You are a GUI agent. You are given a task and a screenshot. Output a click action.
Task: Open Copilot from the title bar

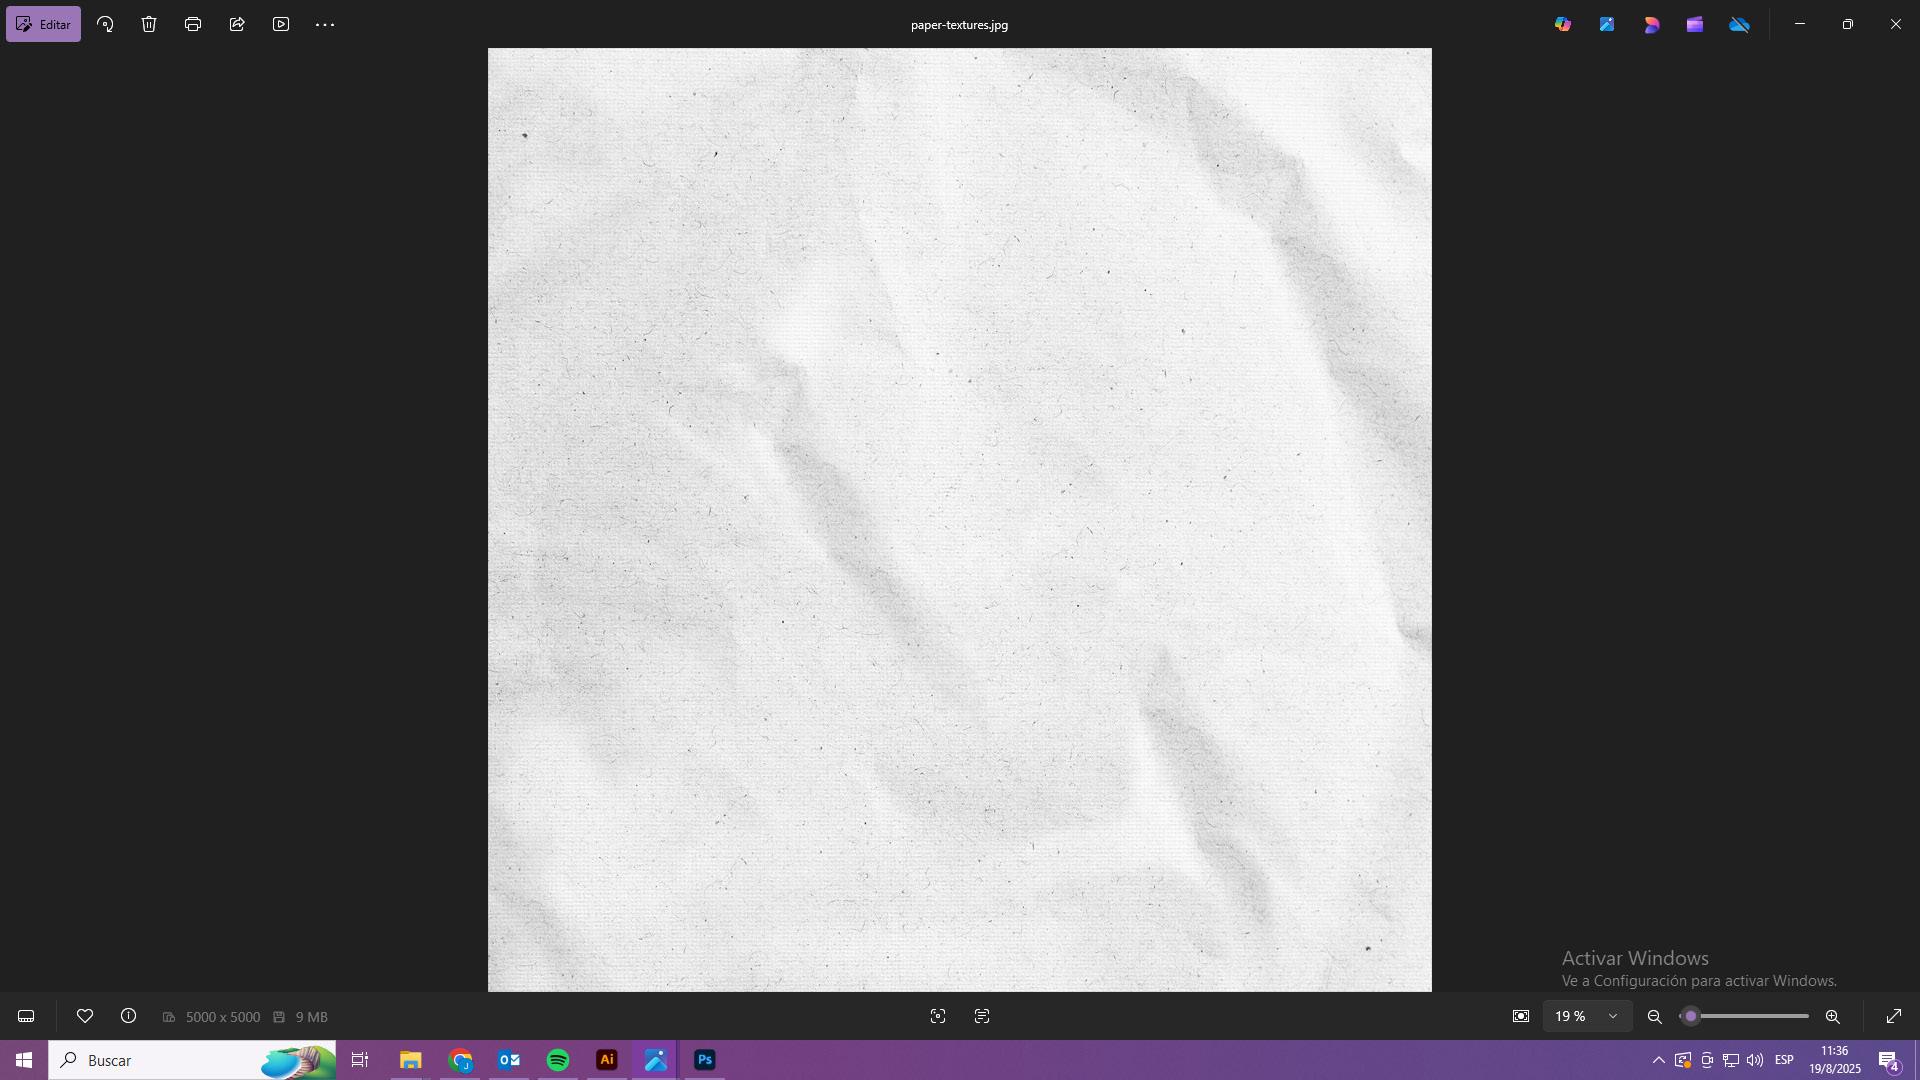coord(1563,24)
